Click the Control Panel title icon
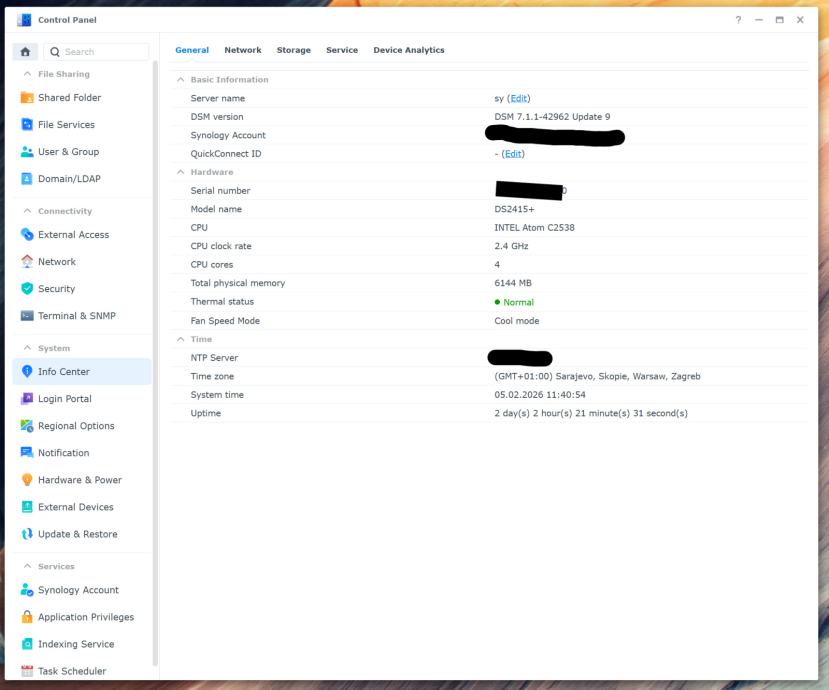Screen dimensions: 829x690 coord(24,20)
